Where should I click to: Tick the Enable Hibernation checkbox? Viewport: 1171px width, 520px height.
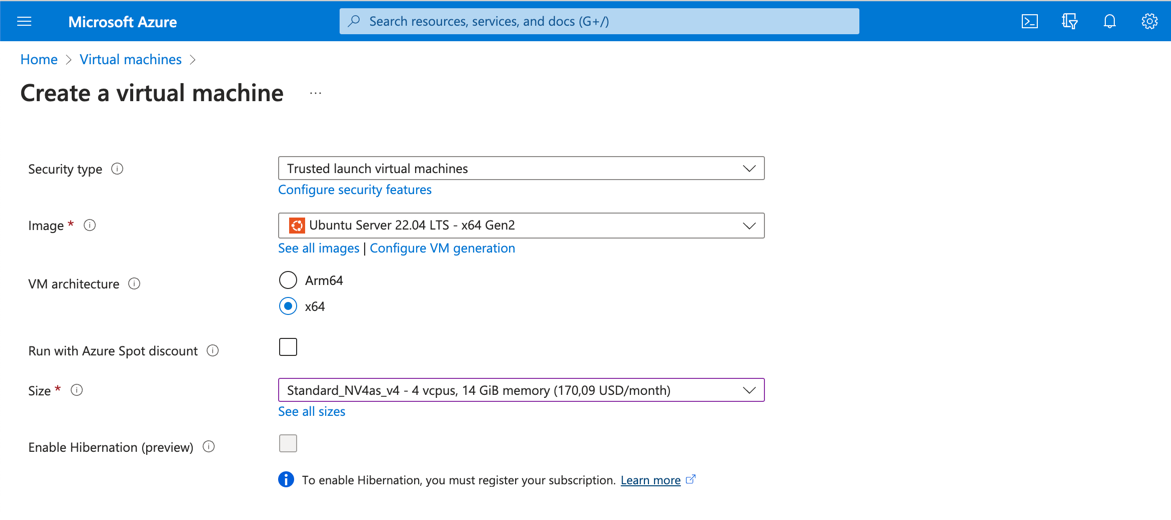(x=288, y=443)
